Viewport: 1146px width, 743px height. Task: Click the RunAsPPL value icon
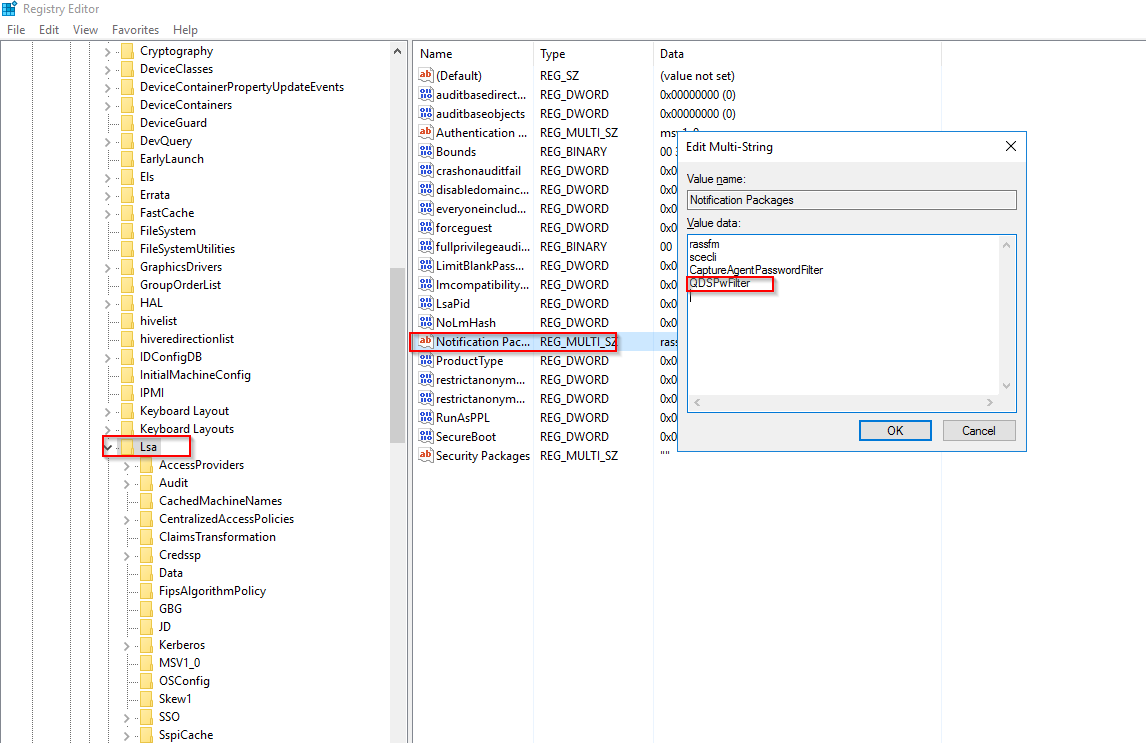[425, 417]
